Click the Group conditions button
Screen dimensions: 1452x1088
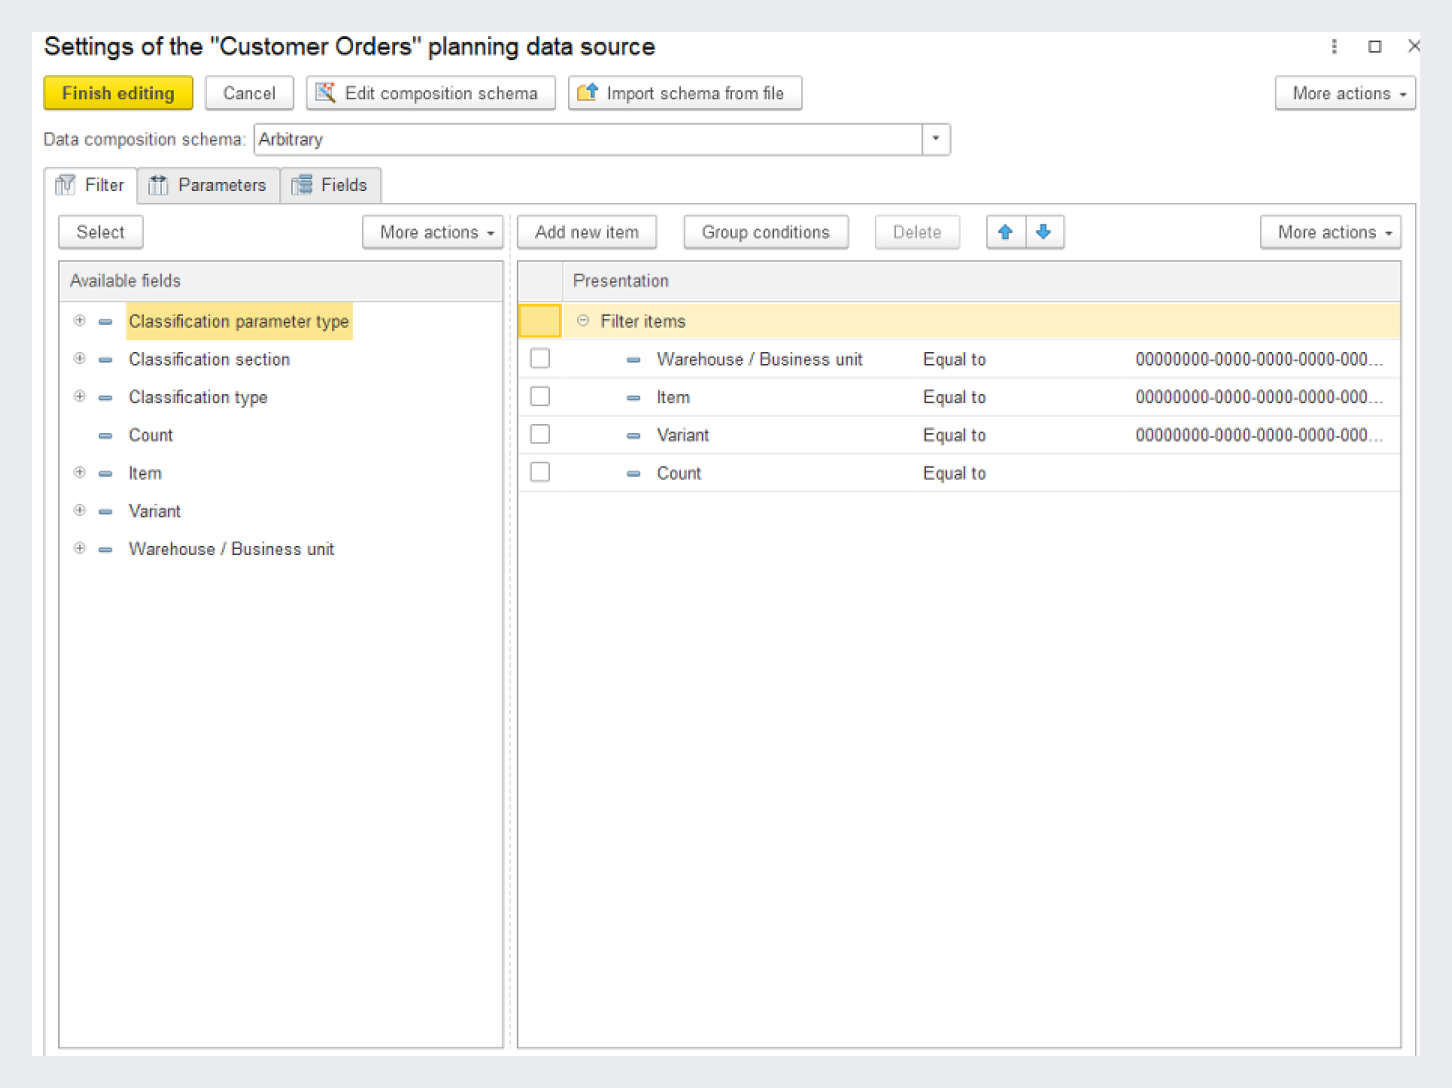tap(765, 232)
